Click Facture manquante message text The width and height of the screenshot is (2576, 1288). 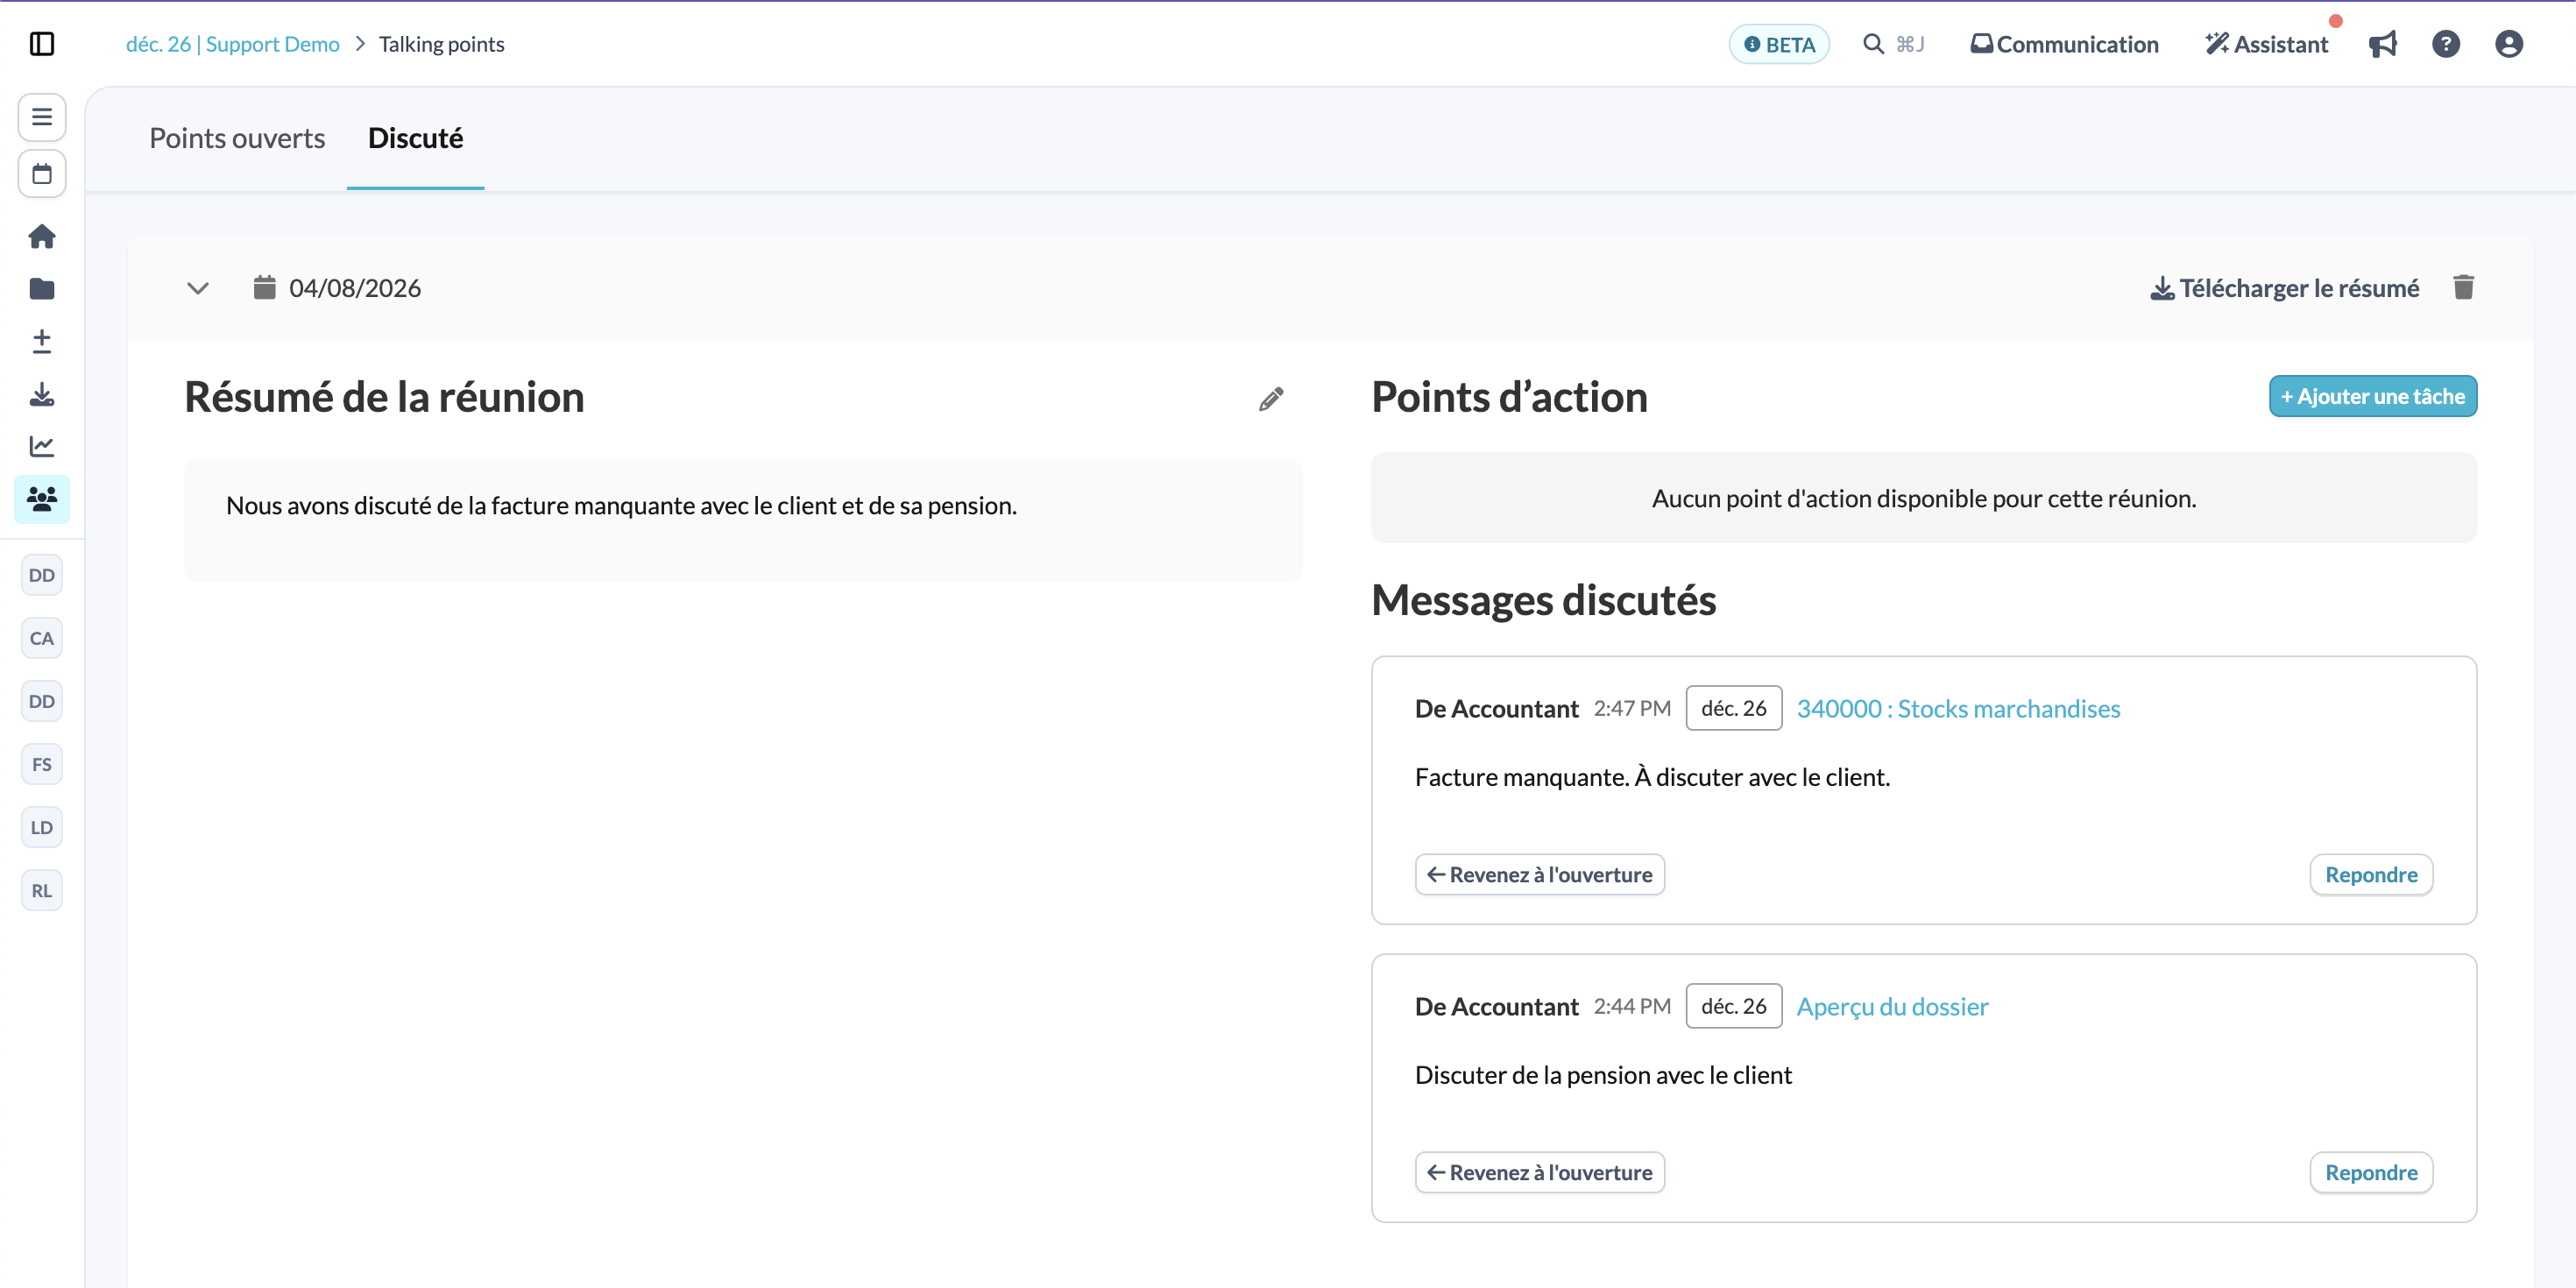coord(1652,777)
